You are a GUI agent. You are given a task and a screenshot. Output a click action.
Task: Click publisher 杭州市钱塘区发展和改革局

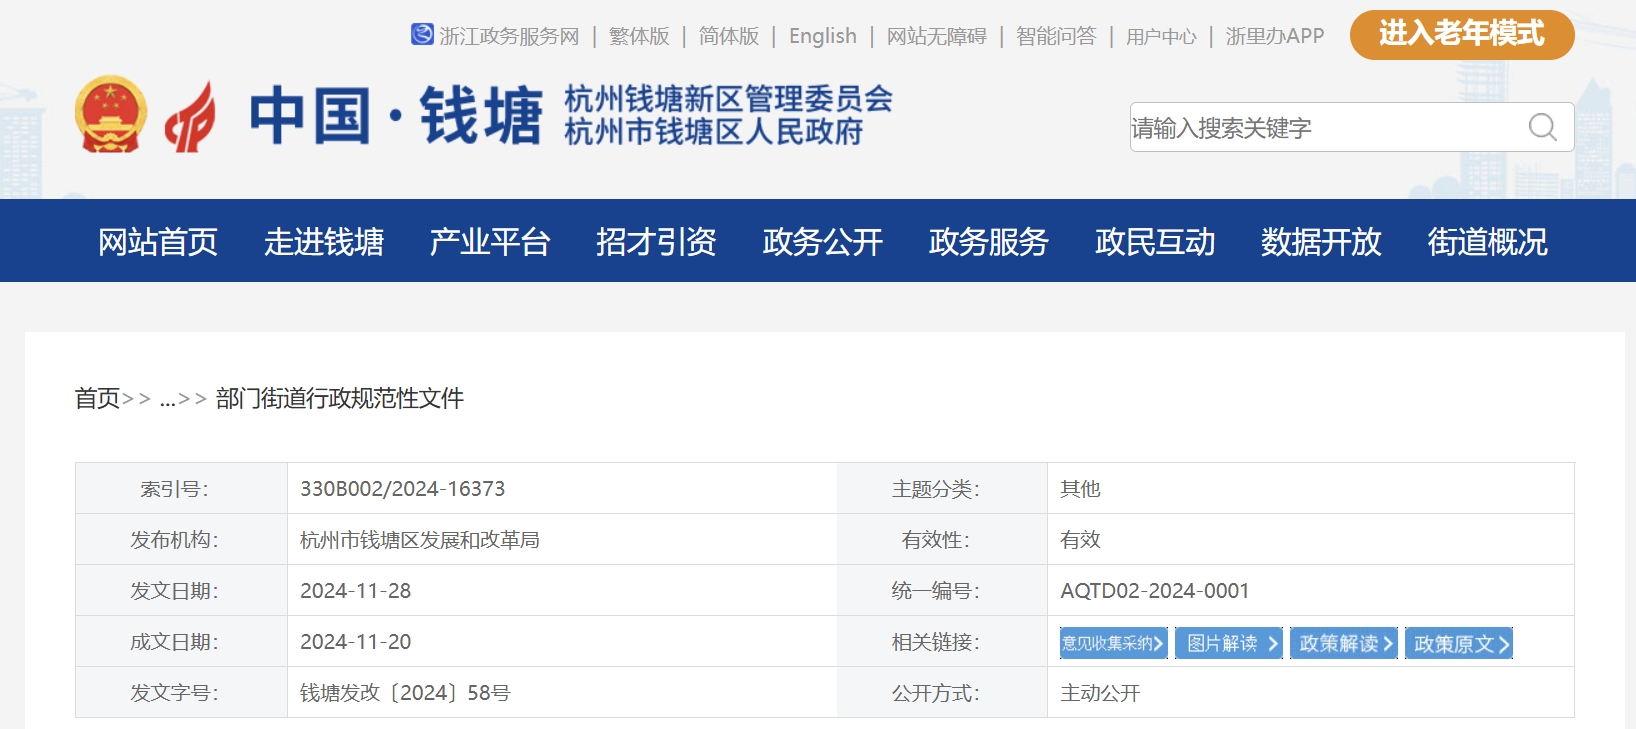(420, 540)
